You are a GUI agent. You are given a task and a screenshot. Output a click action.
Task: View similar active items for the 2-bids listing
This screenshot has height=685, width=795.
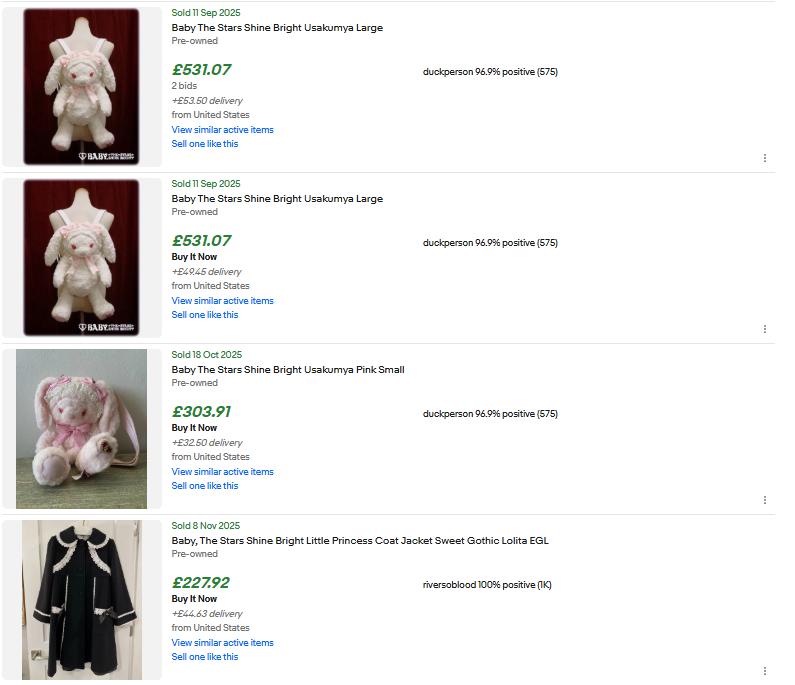tap(222, 130)
